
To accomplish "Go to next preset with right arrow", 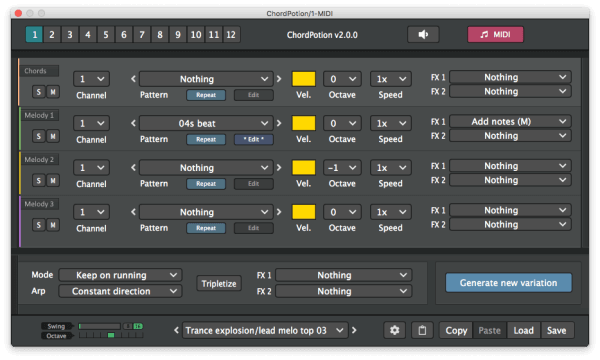I will [x=354, y=330].
